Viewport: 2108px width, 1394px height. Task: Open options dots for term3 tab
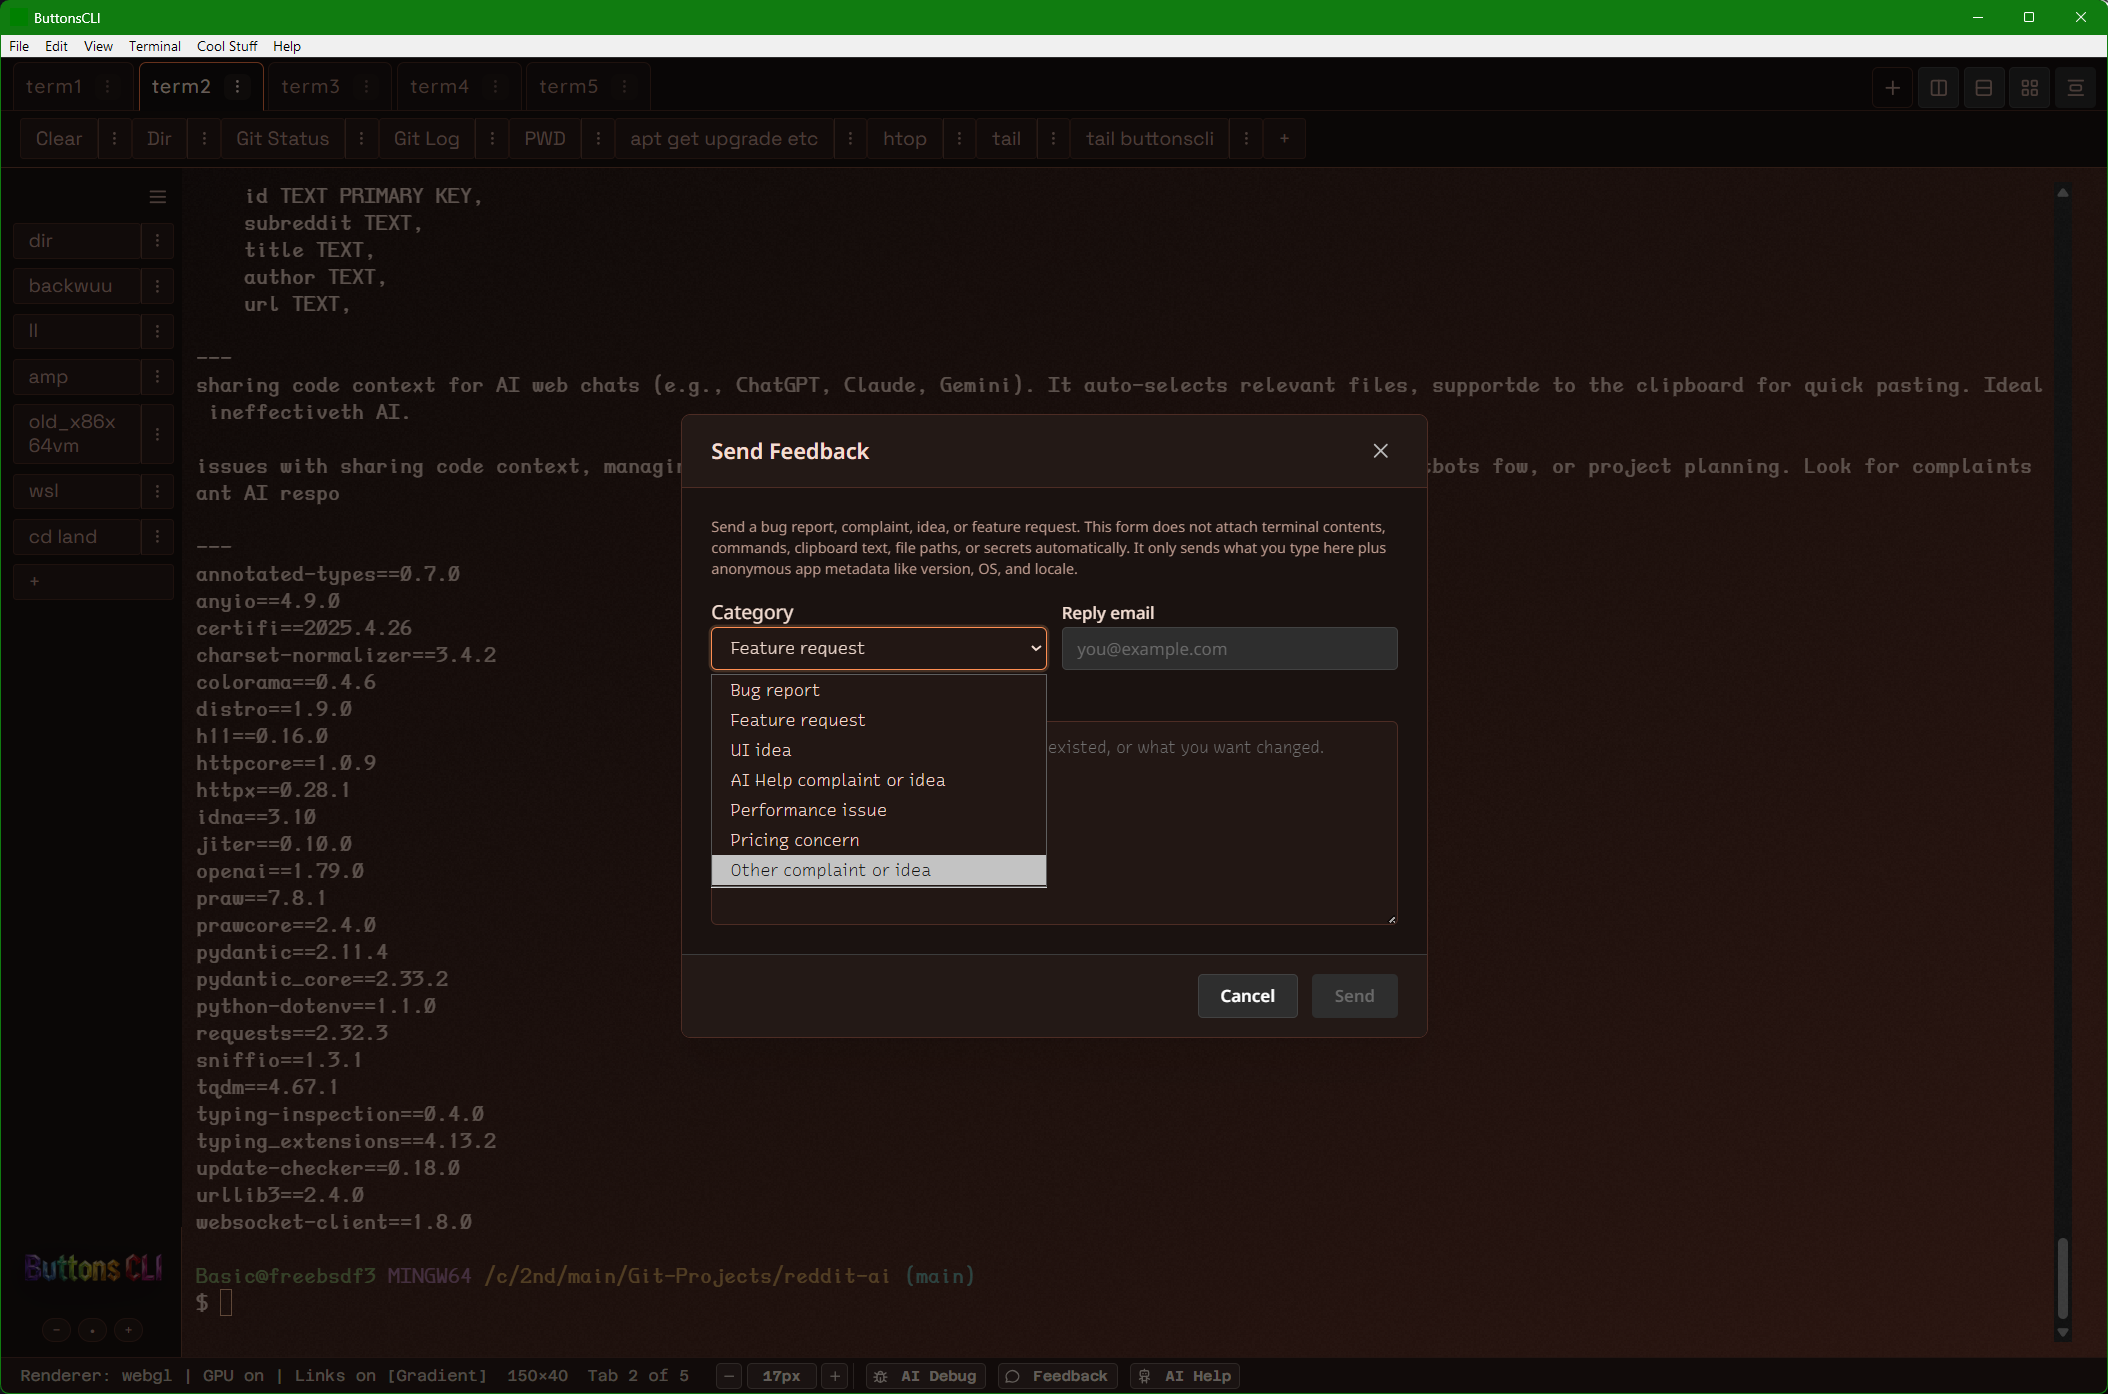(x=367, y=87)
